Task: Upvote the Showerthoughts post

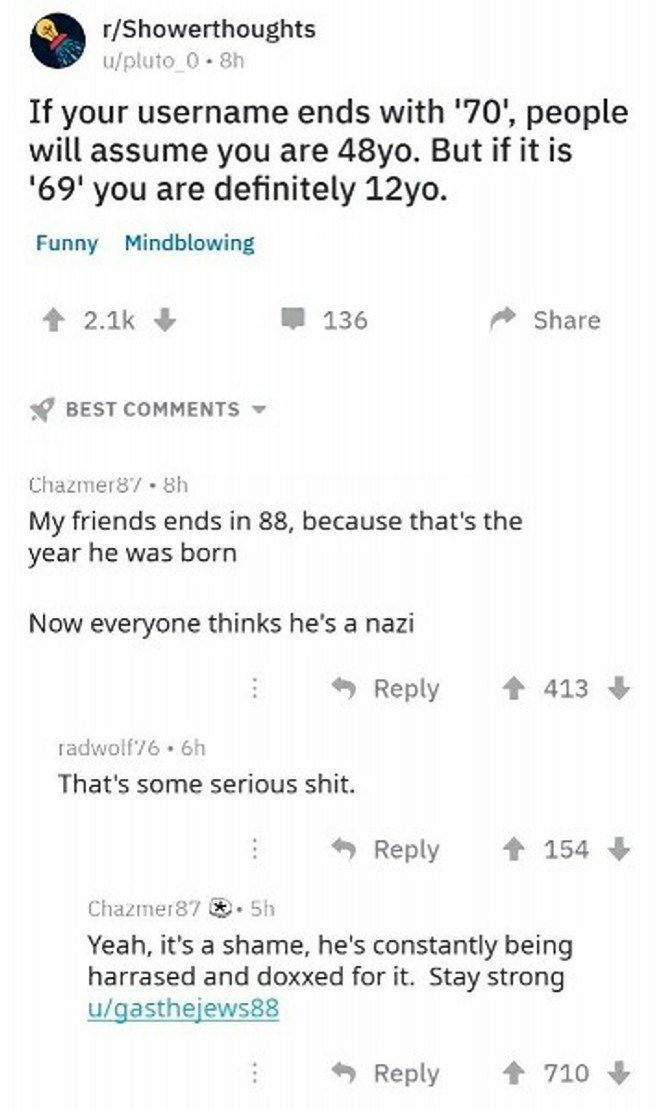Action: pos(52,321)
